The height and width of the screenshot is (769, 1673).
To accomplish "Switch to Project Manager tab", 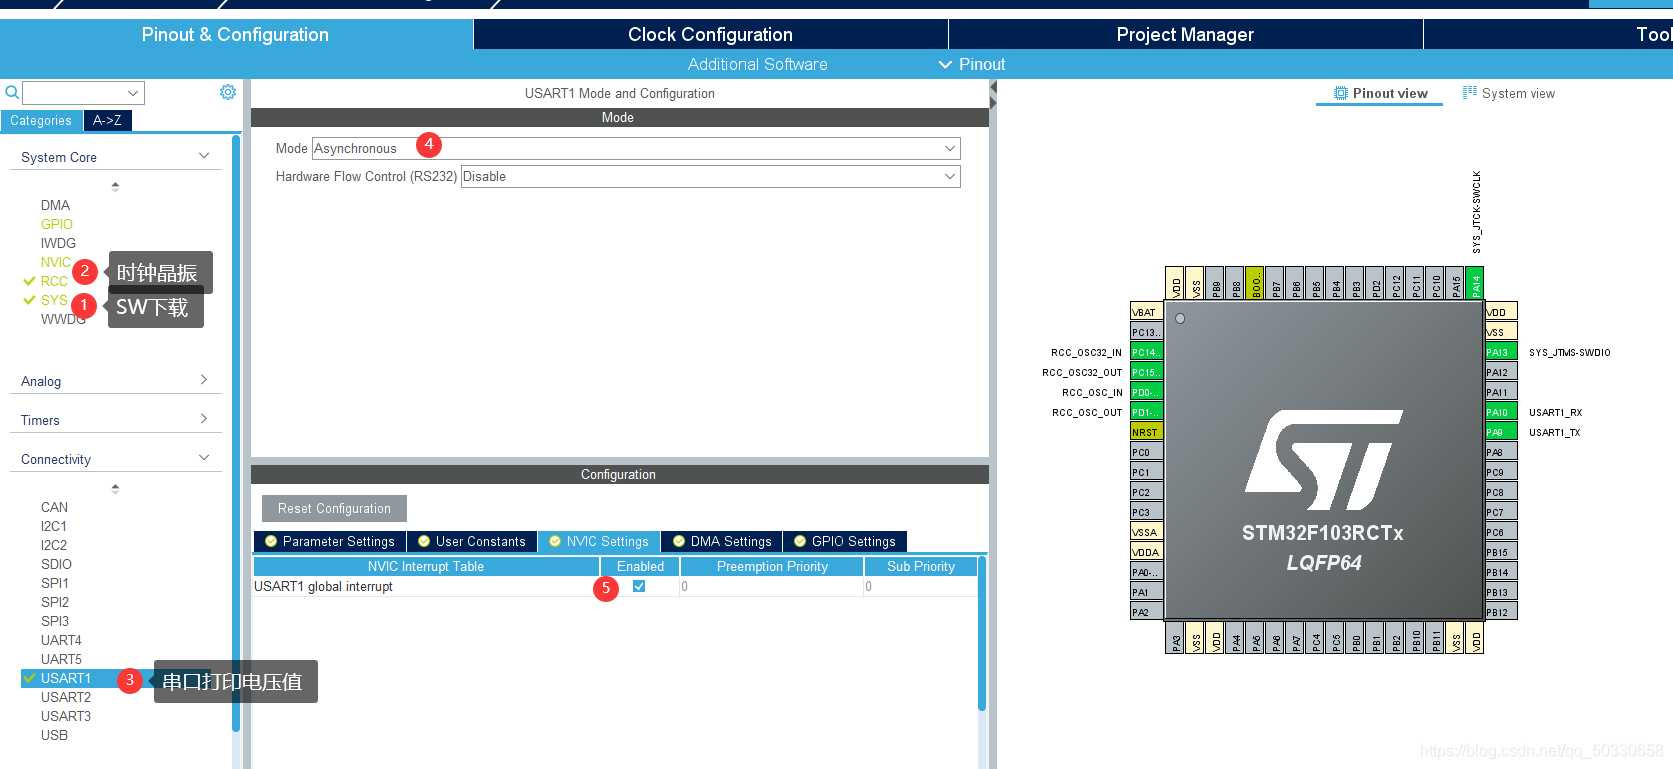I will (1185, 34).
